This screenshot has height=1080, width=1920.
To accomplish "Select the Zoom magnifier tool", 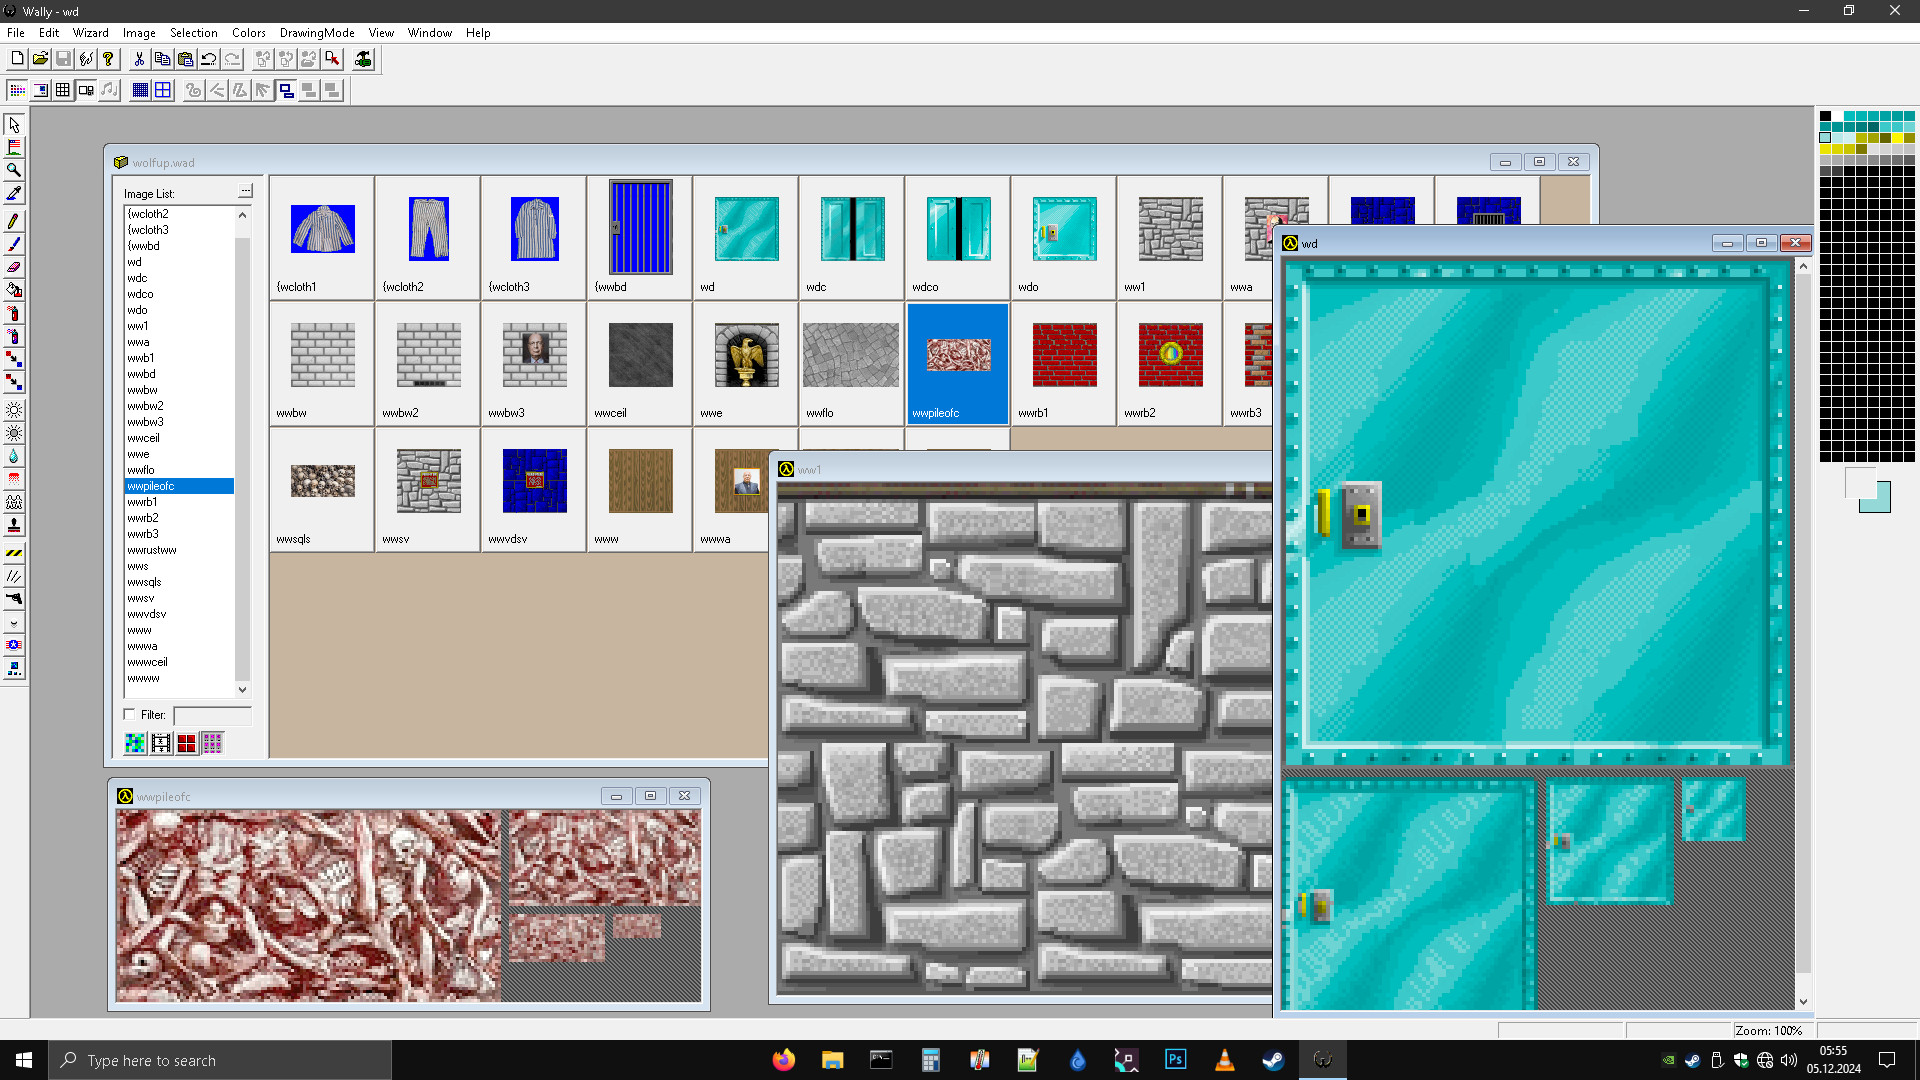I will [x=14, y=170].
